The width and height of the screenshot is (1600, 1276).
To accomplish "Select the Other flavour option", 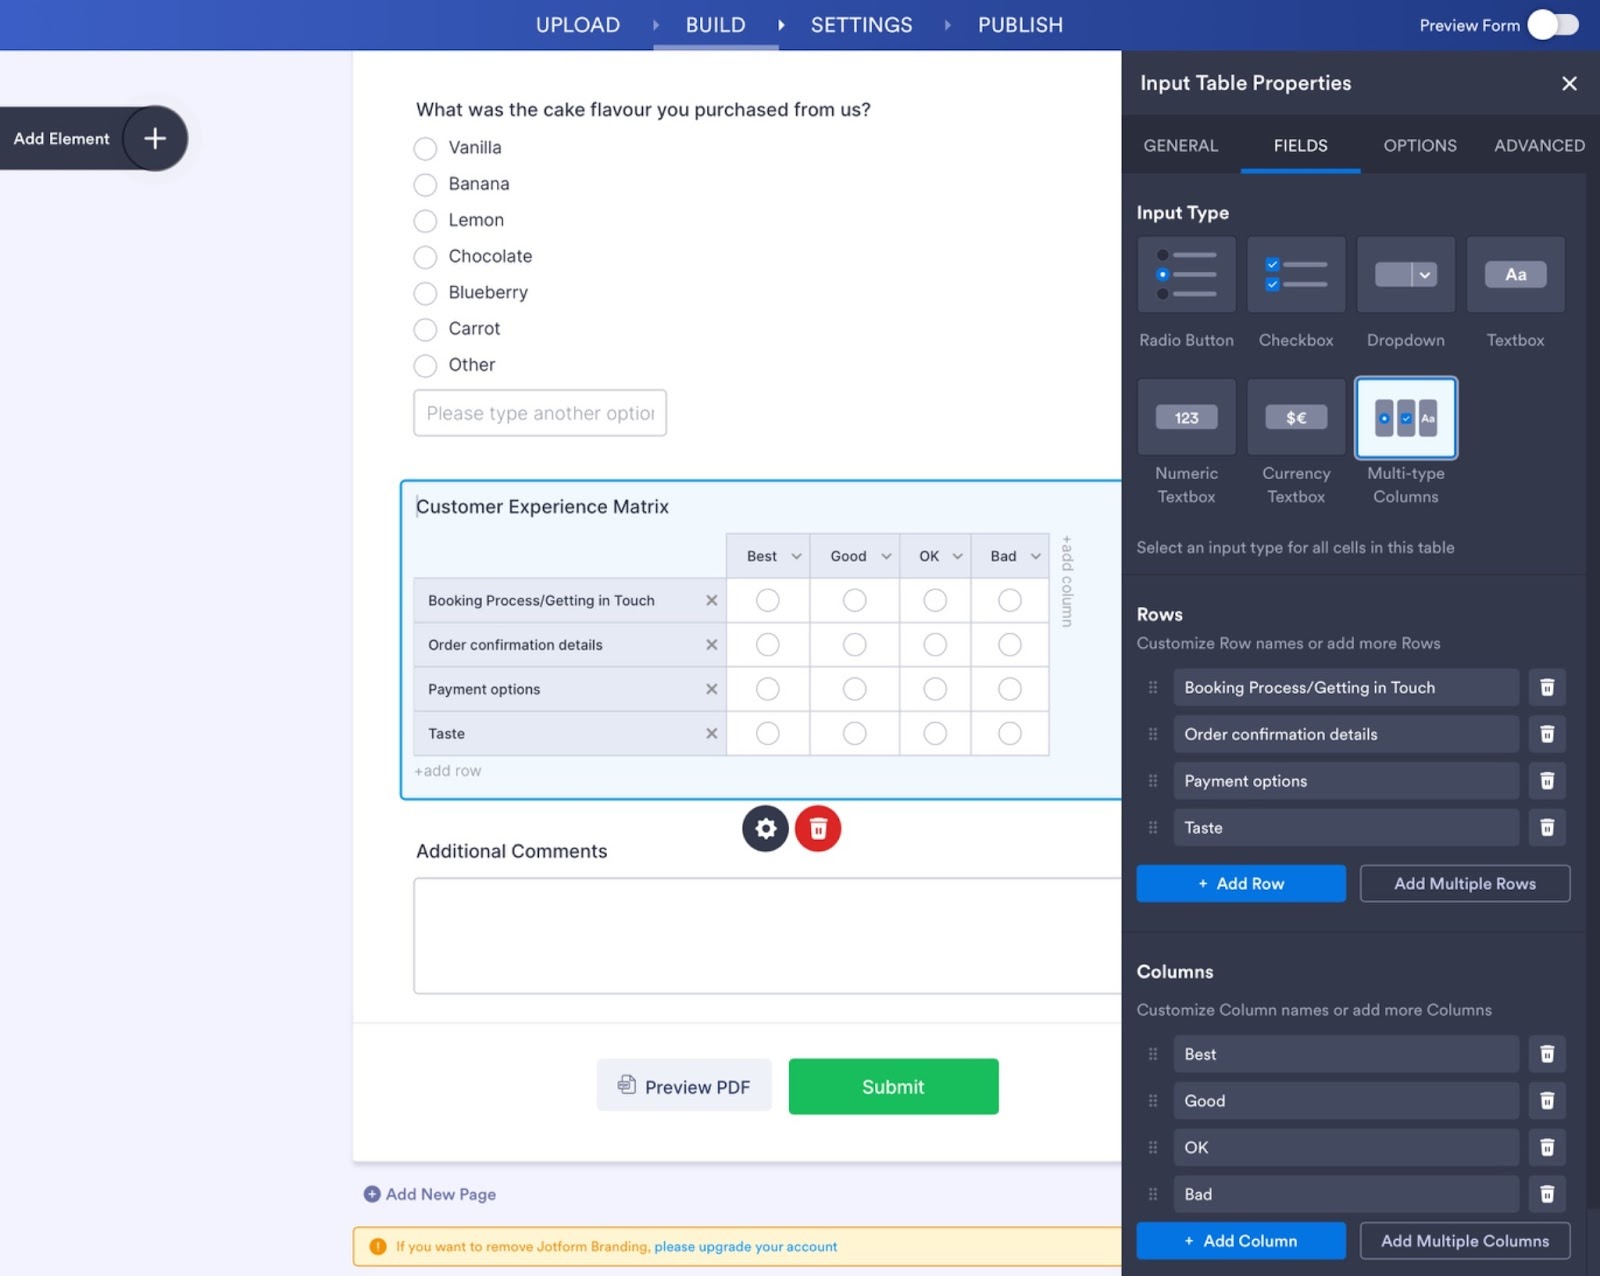I will point(425,366).
